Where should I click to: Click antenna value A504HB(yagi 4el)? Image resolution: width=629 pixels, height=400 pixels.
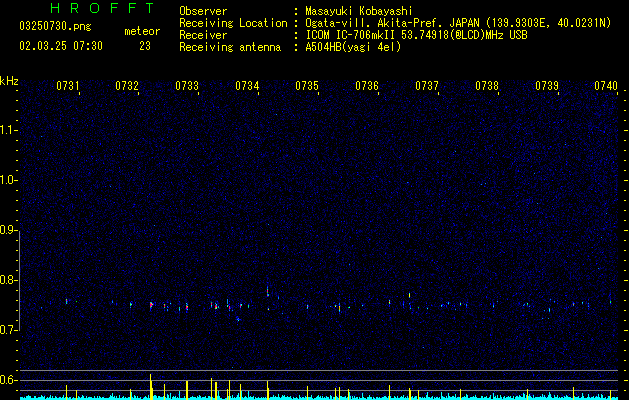[353, 47]
